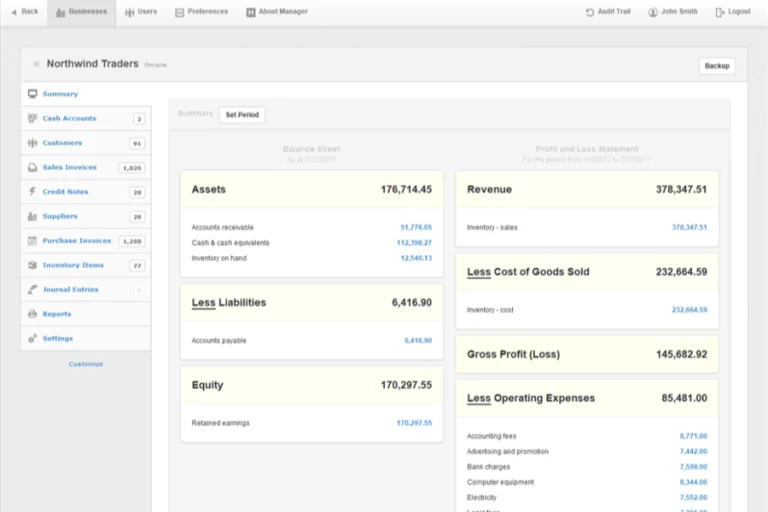Click the Summary monitor icon in sidebar

32,94
